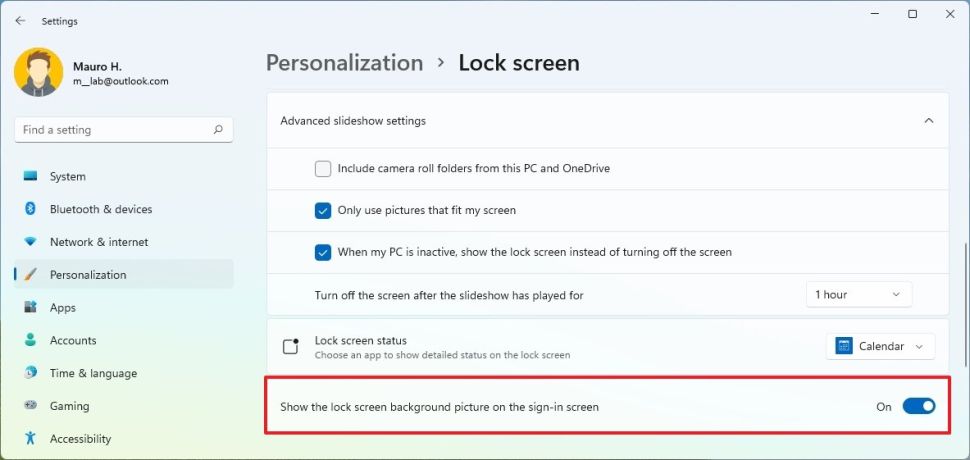Uncheck Only use pictures that fit my screen
970x460 pixels.
pos(323,210)
